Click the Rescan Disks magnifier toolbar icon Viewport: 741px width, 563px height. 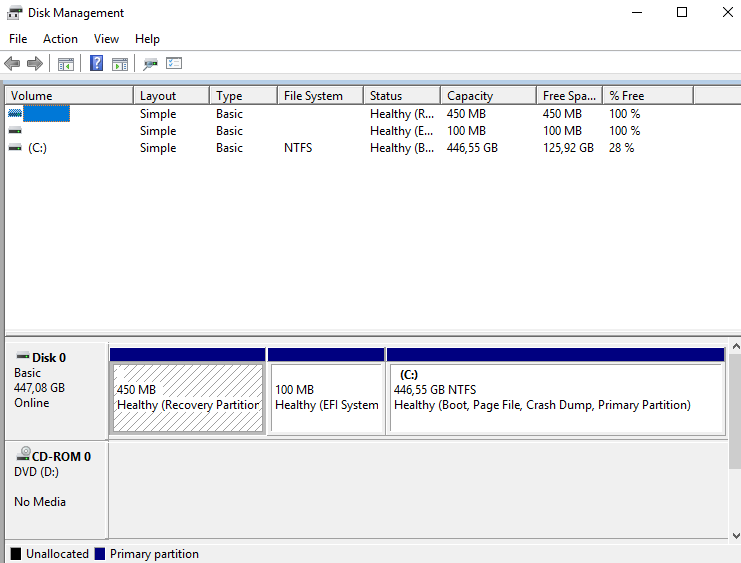click(150, 64)
